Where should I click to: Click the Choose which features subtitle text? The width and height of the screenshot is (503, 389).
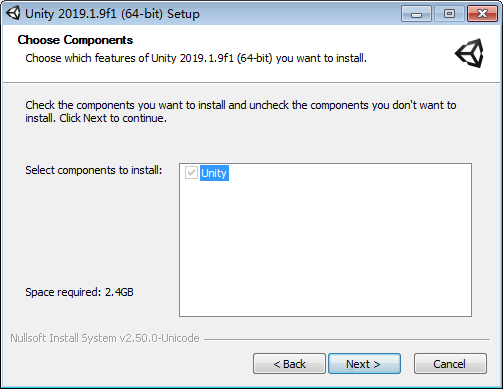pos(196,58)
